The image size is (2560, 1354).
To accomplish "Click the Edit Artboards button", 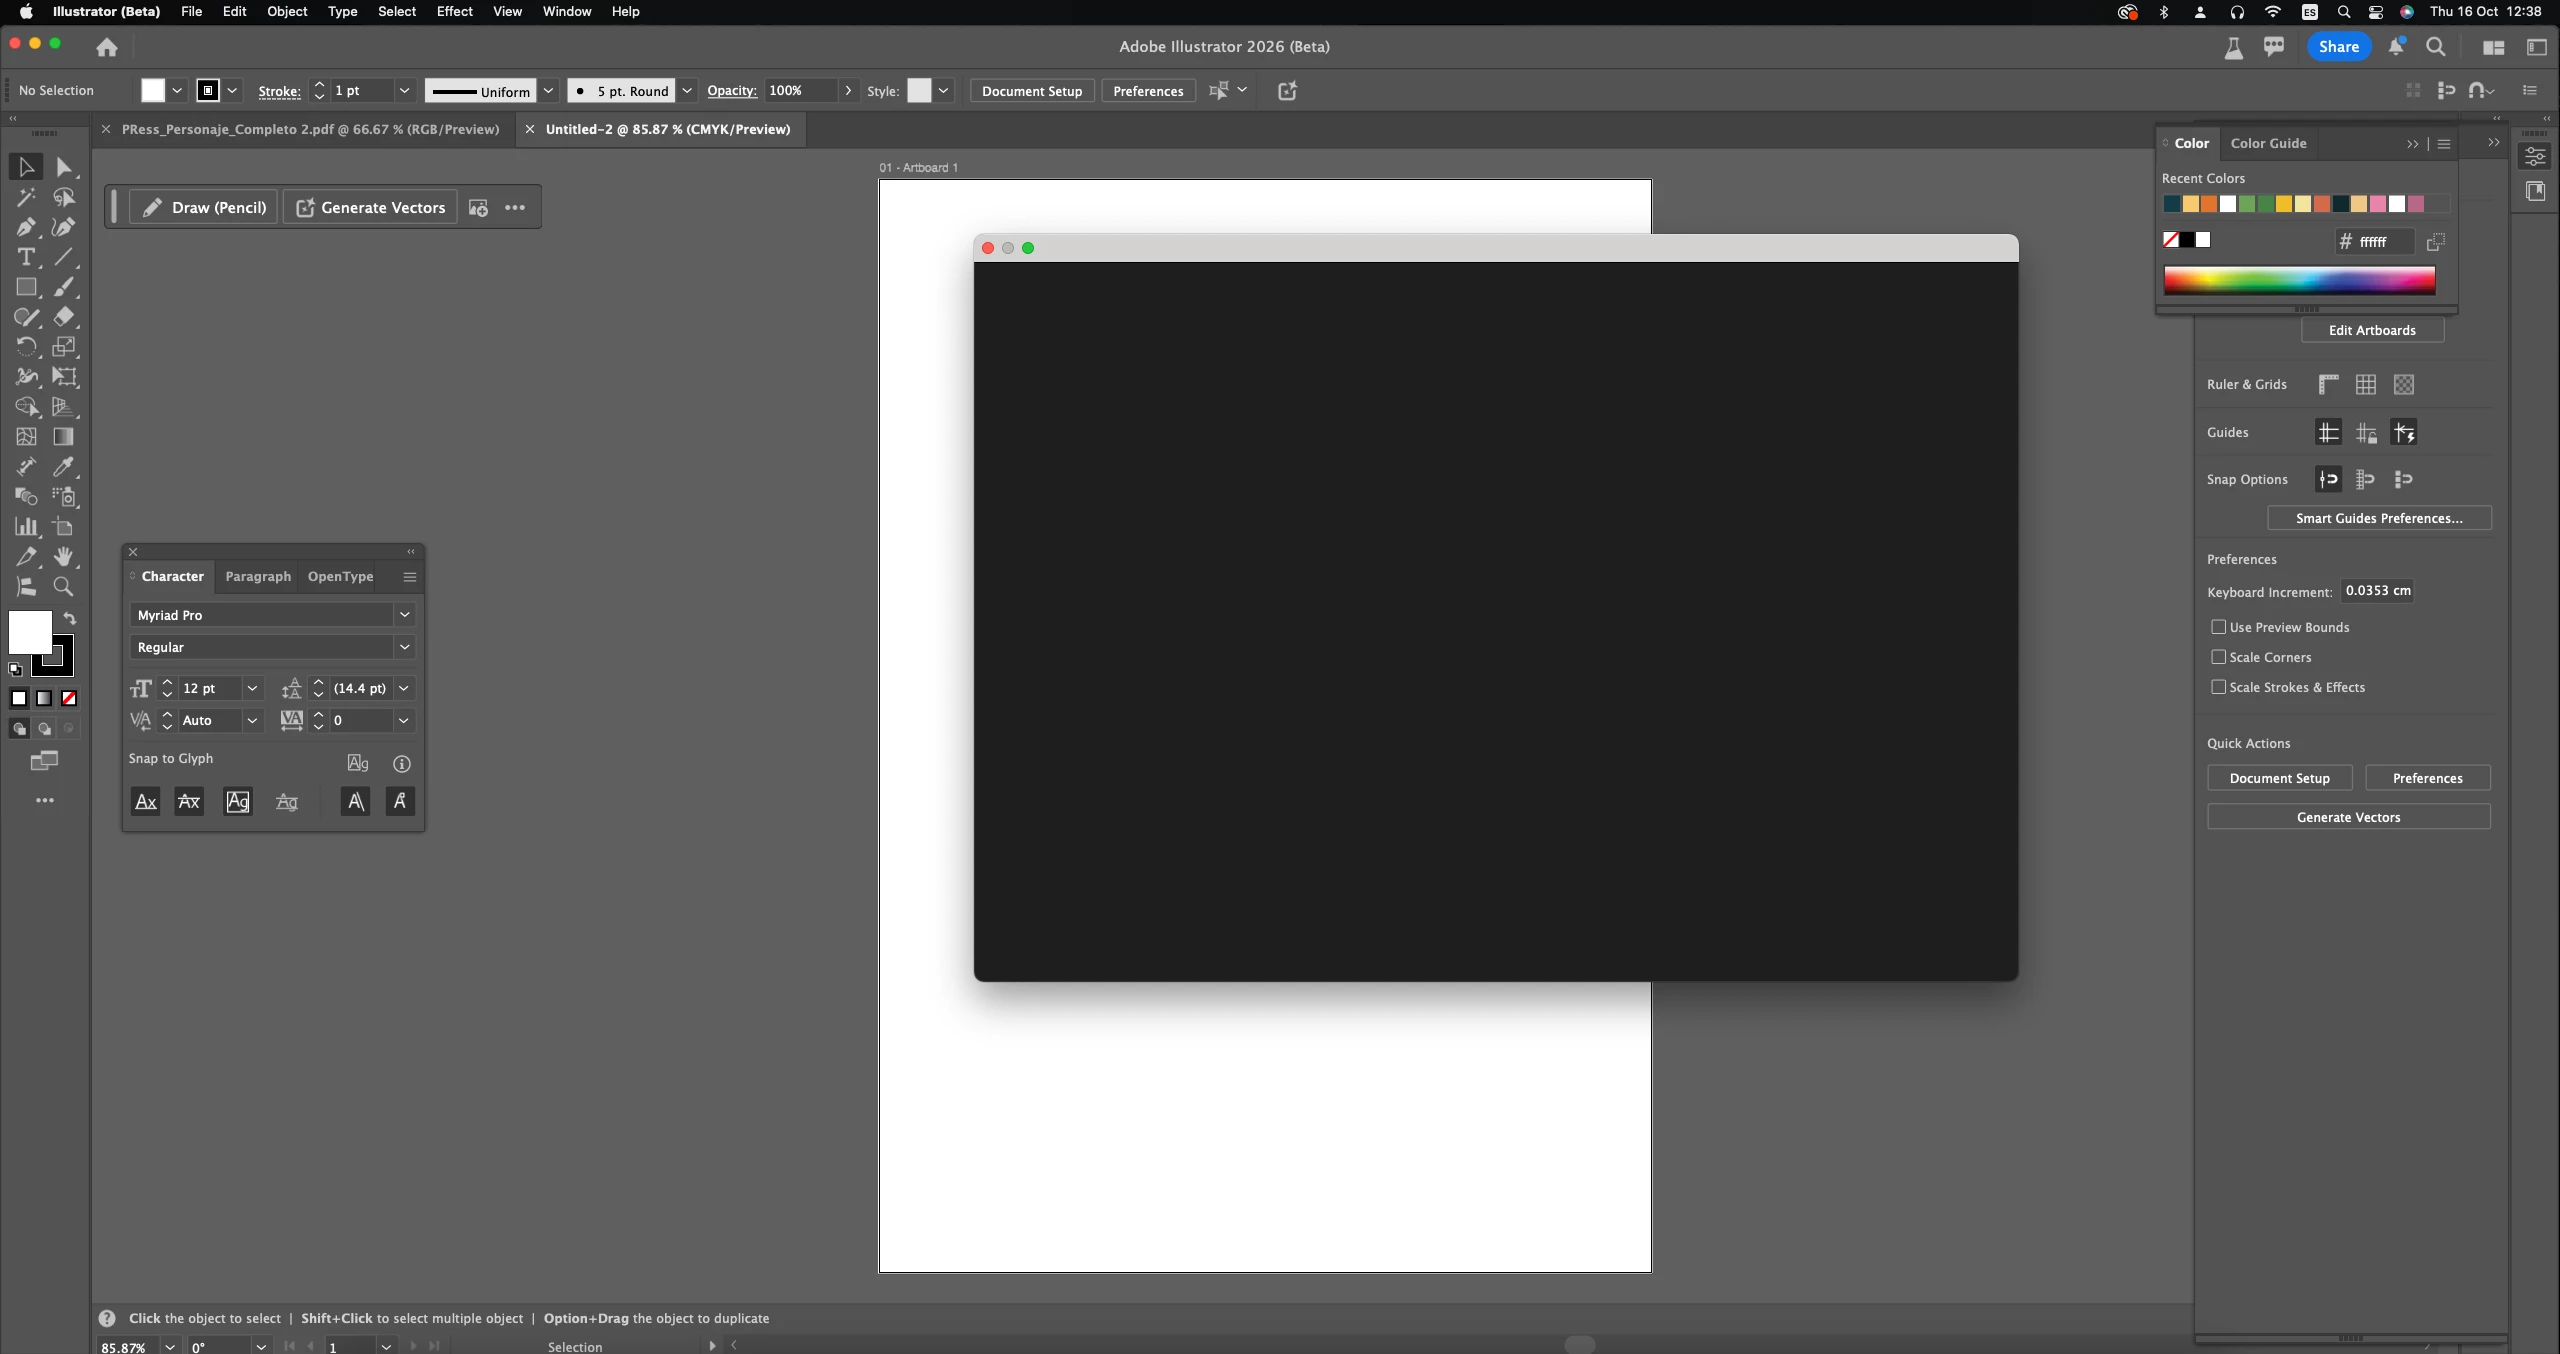I will pos(2371,331).
